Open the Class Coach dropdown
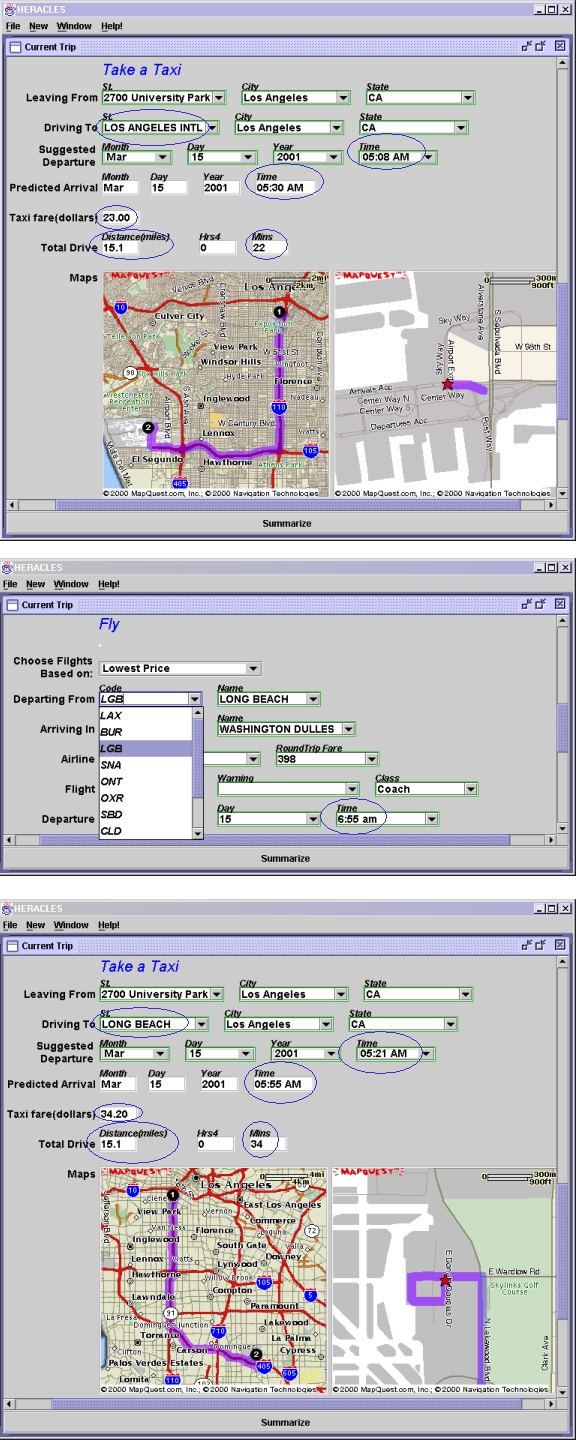 click(x=470, y=789)
